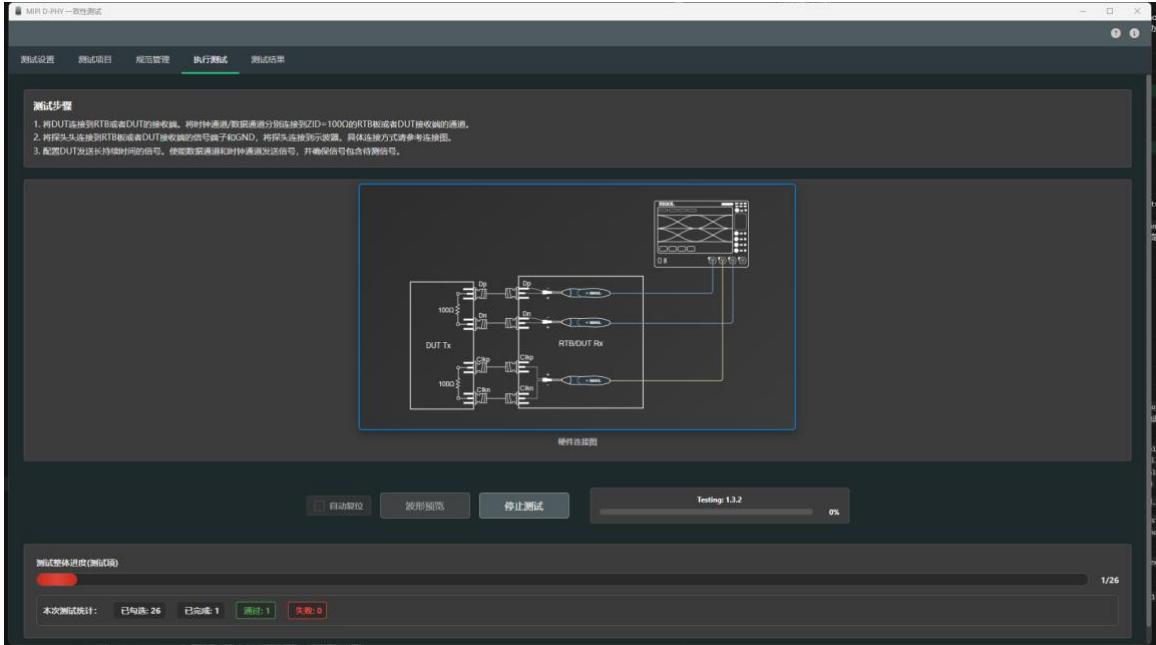
Task: Click the info icon in the header
Action: click(1134, 33)
